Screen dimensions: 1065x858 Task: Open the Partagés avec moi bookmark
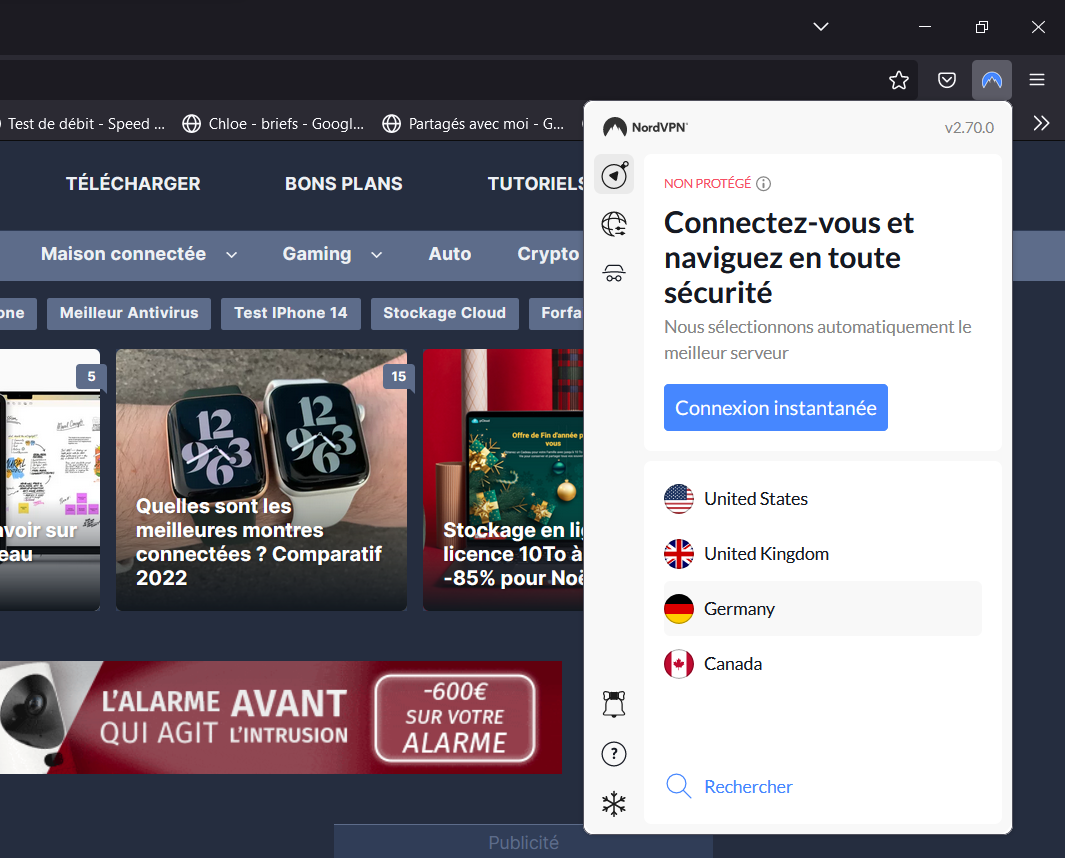[x=473, y=124]
